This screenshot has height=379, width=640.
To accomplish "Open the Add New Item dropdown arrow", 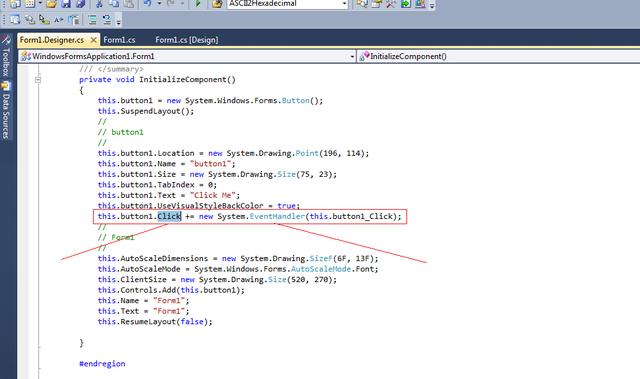I will (40, 4).
